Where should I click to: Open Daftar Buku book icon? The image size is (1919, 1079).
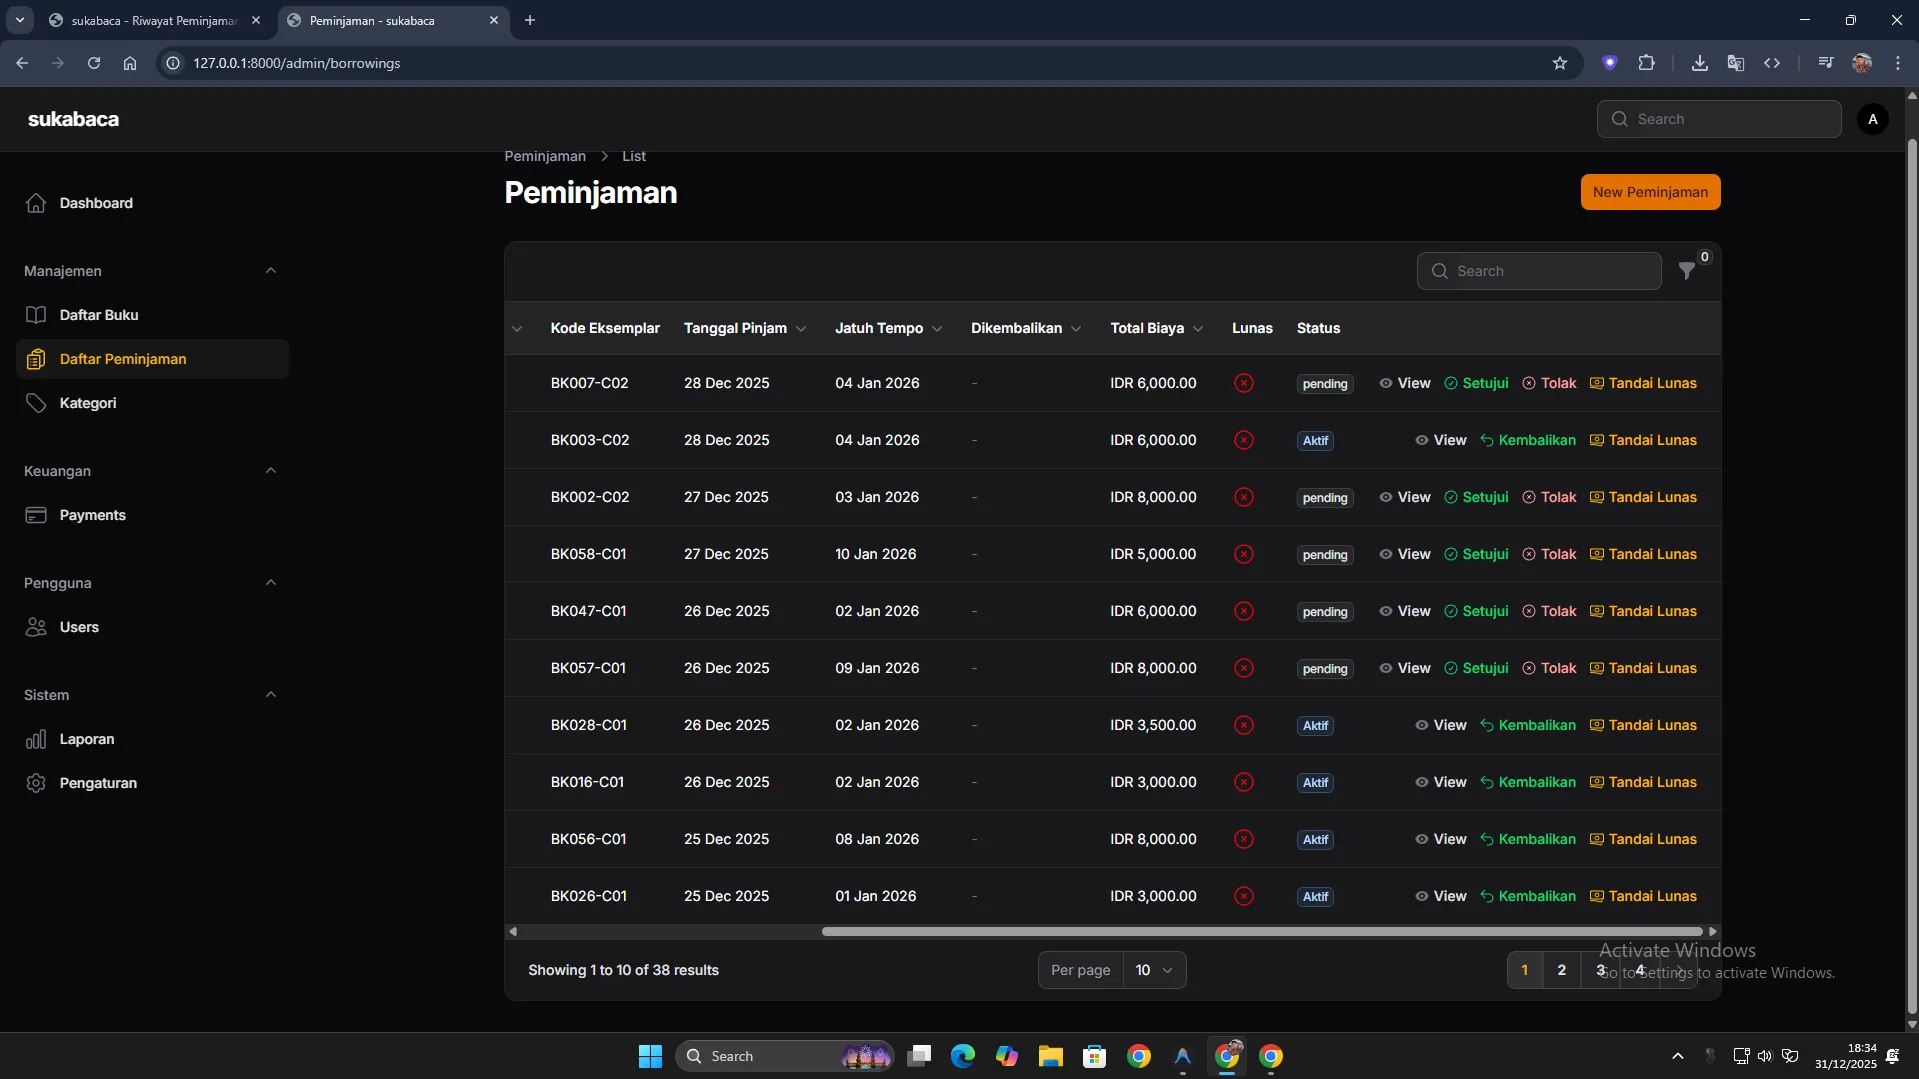click(x=36, y=315)
